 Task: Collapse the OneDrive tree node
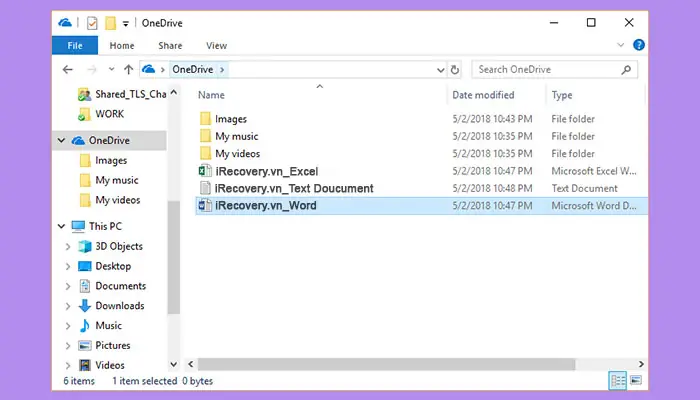coord(61,141)
